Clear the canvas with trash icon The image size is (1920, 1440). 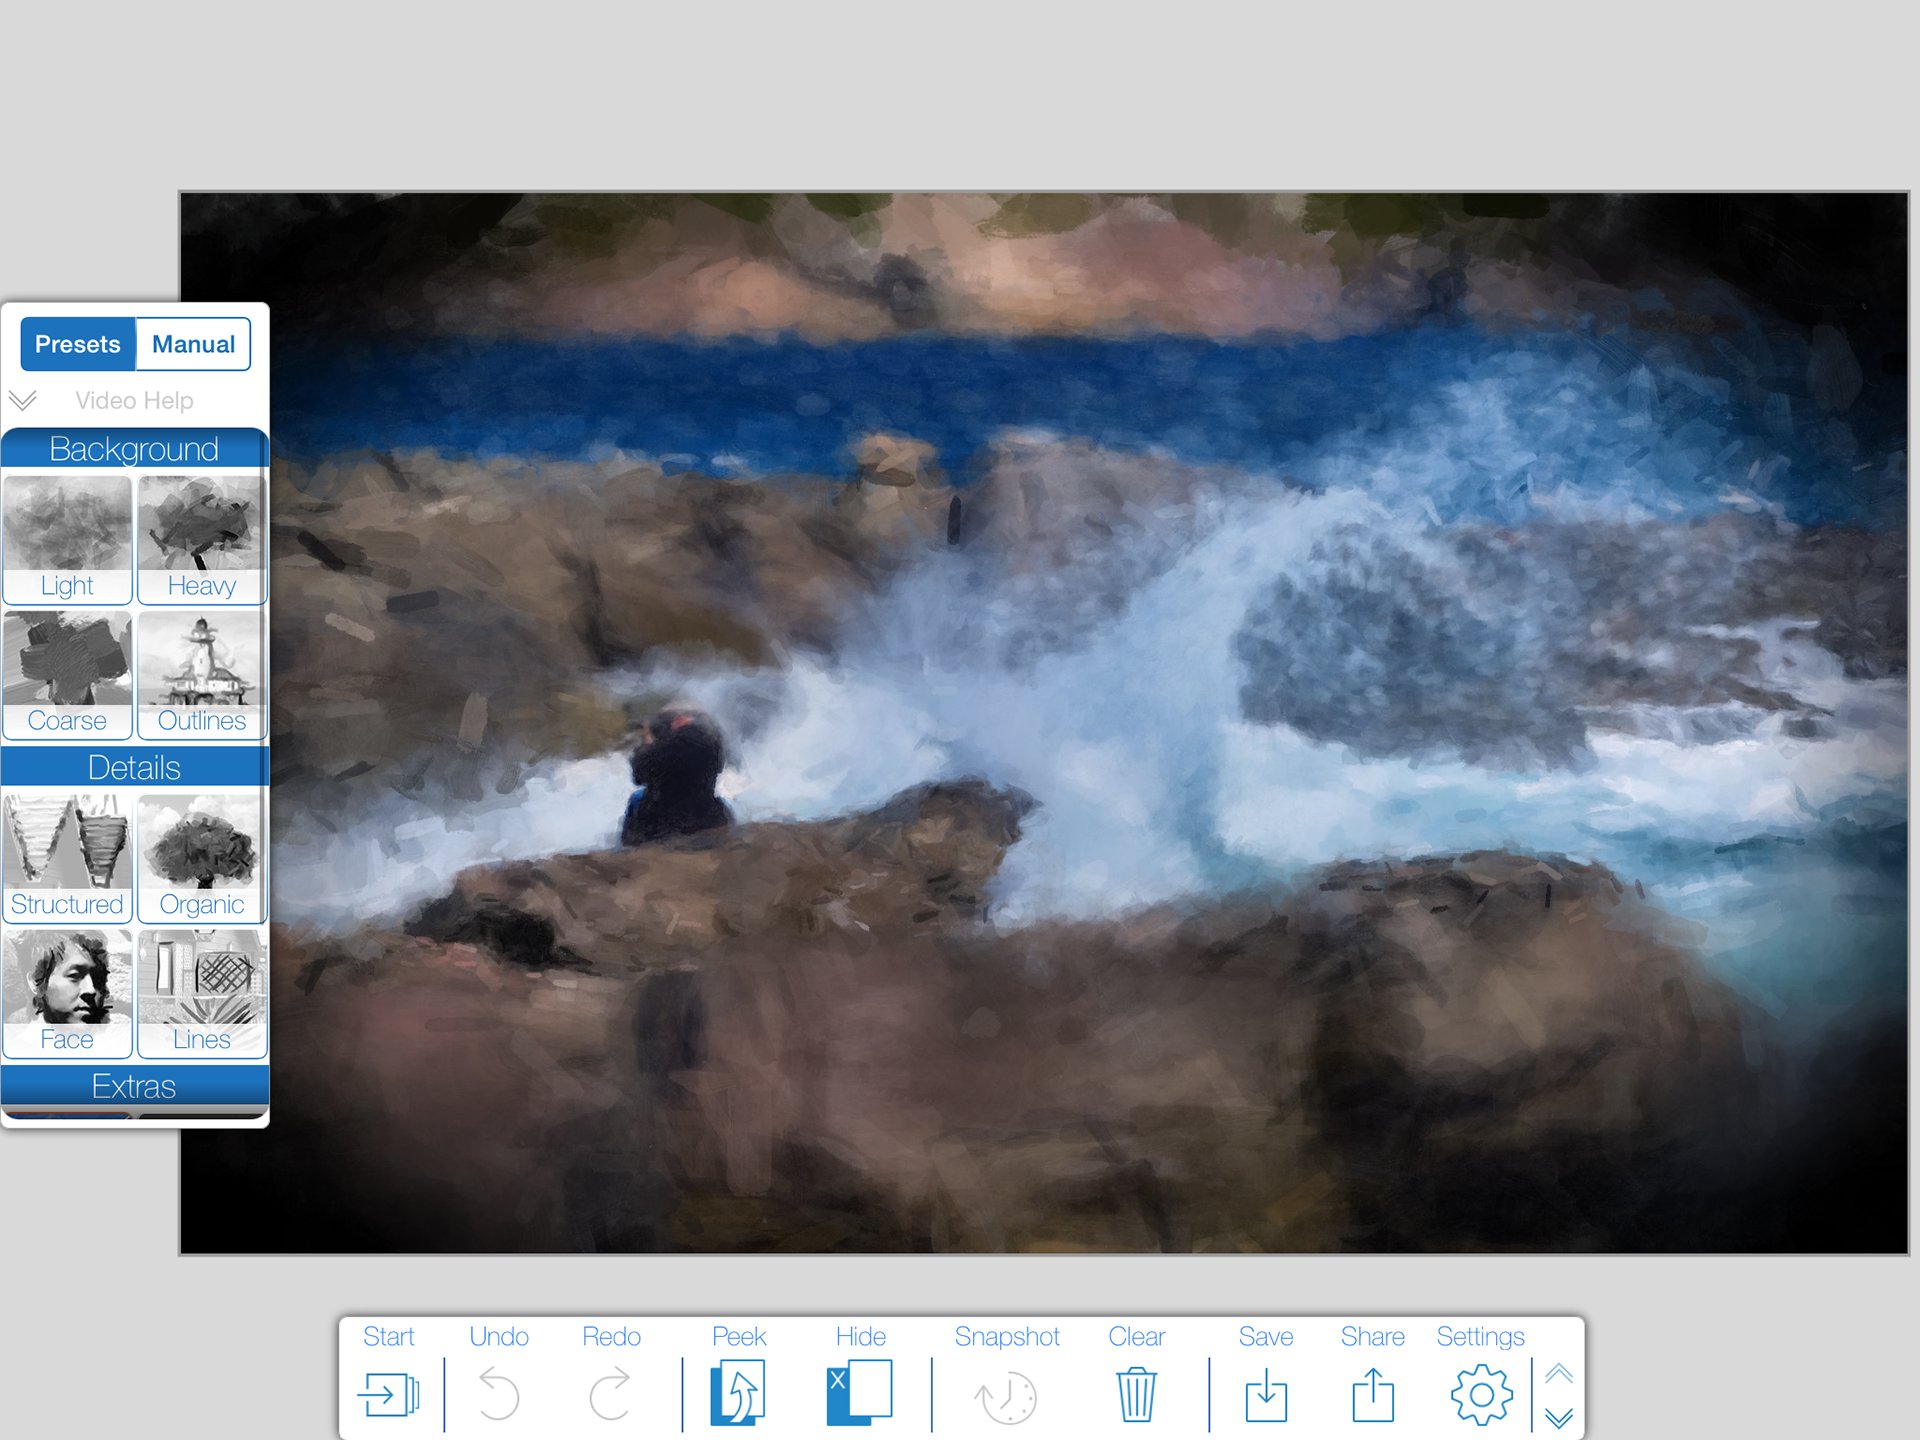pos(1136,1394)
